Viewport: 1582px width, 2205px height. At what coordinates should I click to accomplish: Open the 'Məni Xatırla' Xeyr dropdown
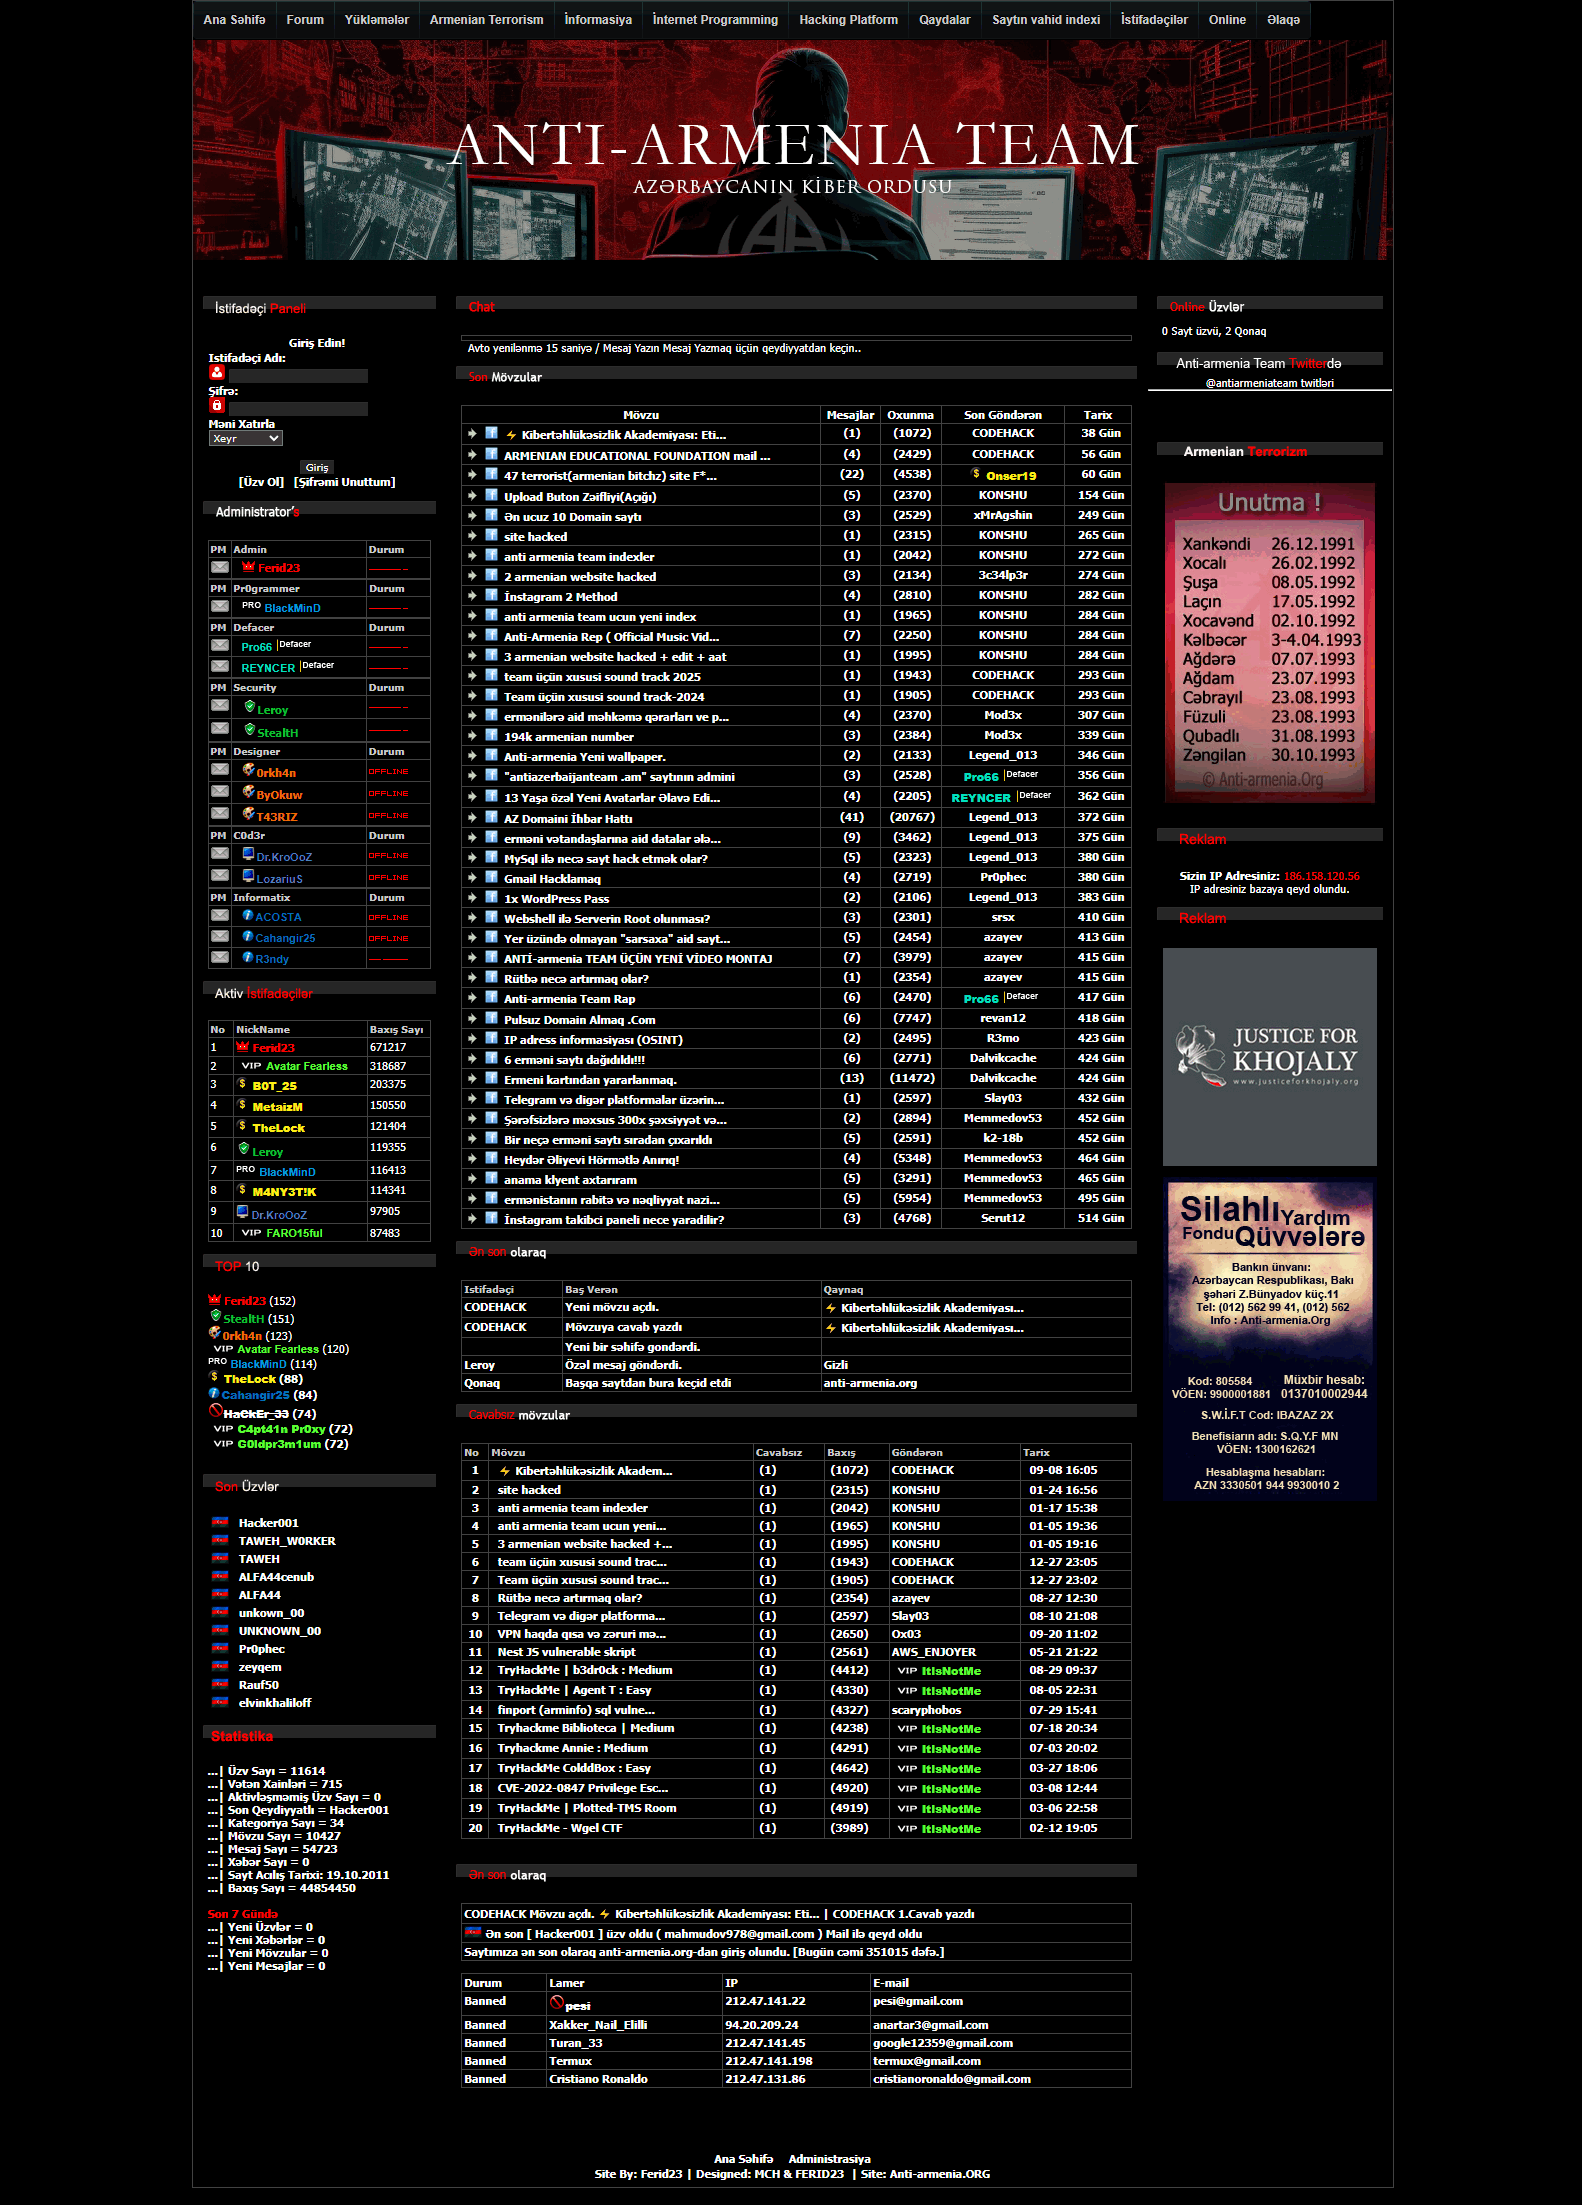(246, 438)
